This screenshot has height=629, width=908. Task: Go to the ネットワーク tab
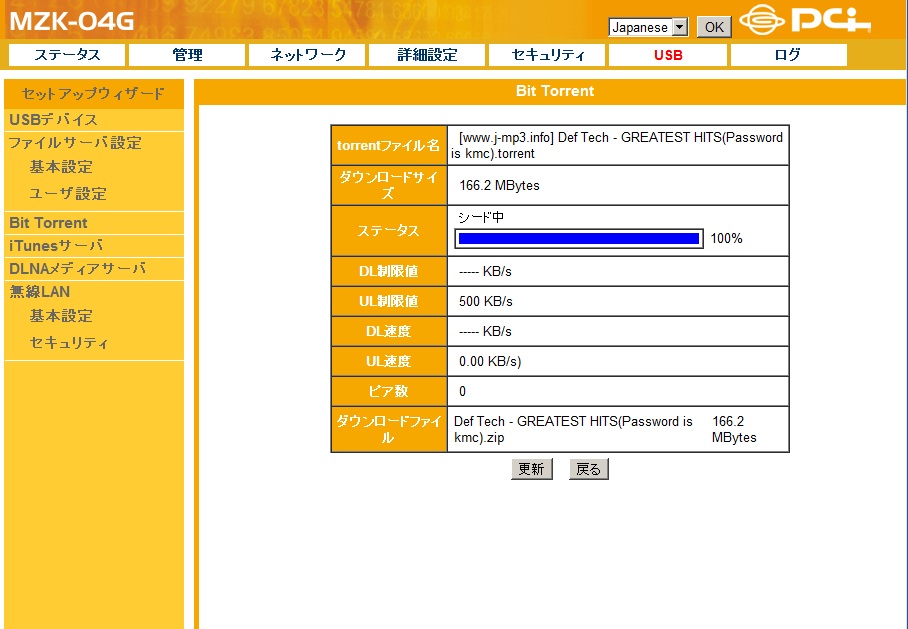pos(307,55)
